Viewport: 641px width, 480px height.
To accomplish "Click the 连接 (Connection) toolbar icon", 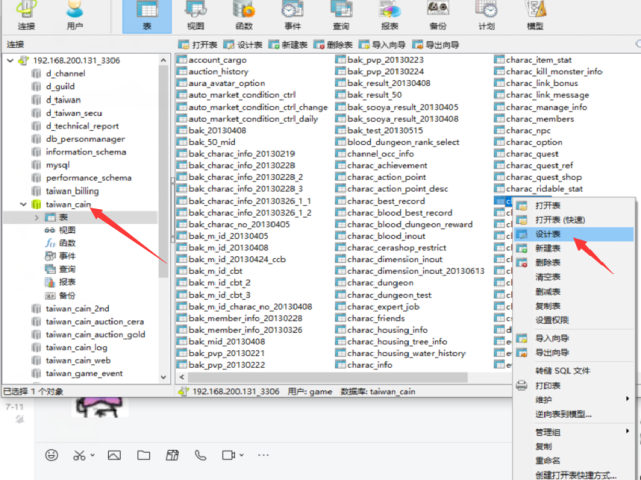I will click(x=25, y=15).
